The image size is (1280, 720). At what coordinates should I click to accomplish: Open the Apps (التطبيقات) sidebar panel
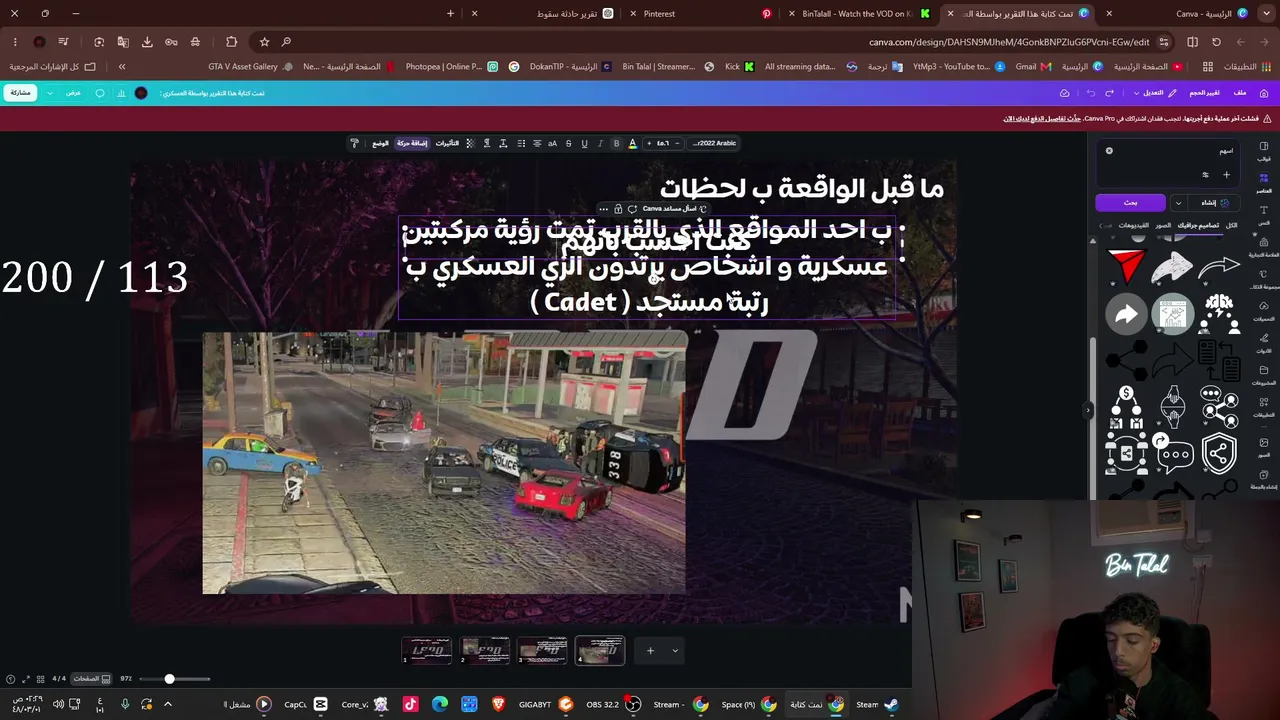tap(1264, 406)
